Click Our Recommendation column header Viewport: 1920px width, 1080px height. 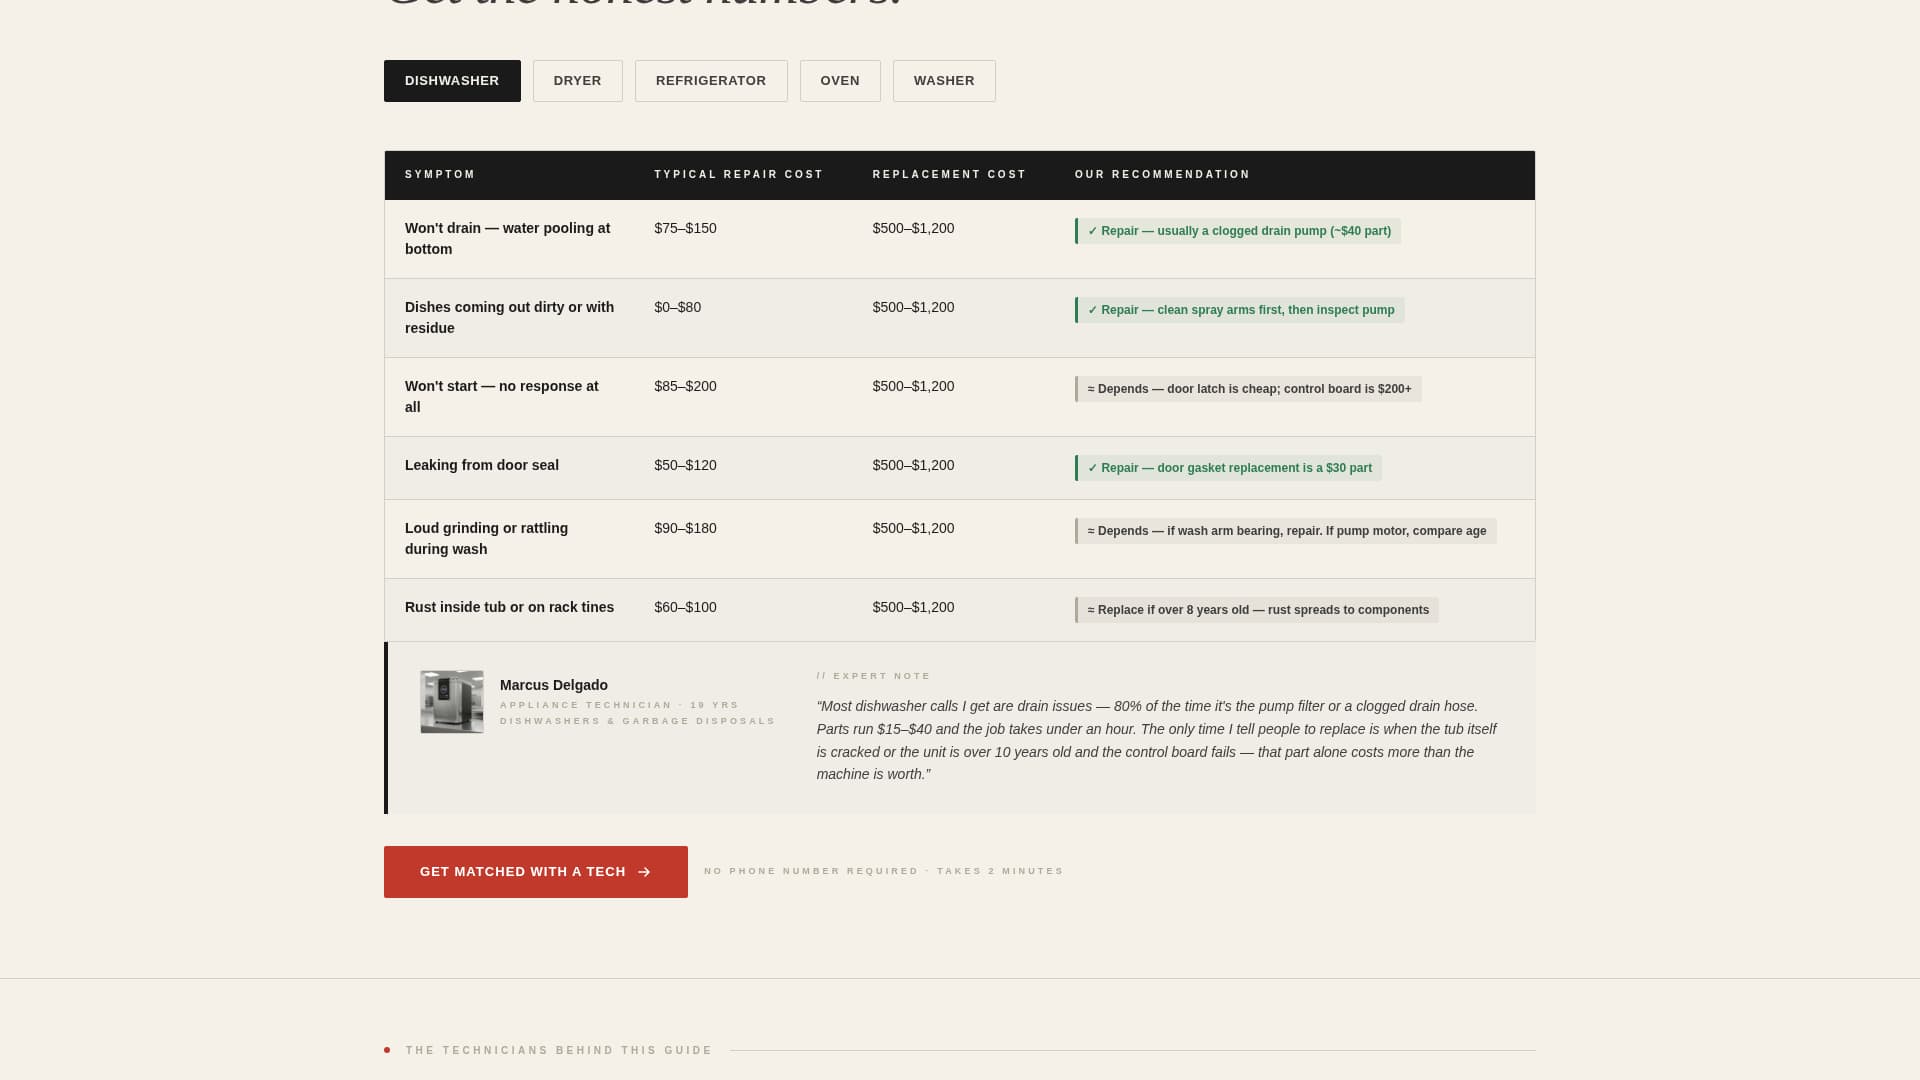pyautogui.click(x=1162, y=175)
